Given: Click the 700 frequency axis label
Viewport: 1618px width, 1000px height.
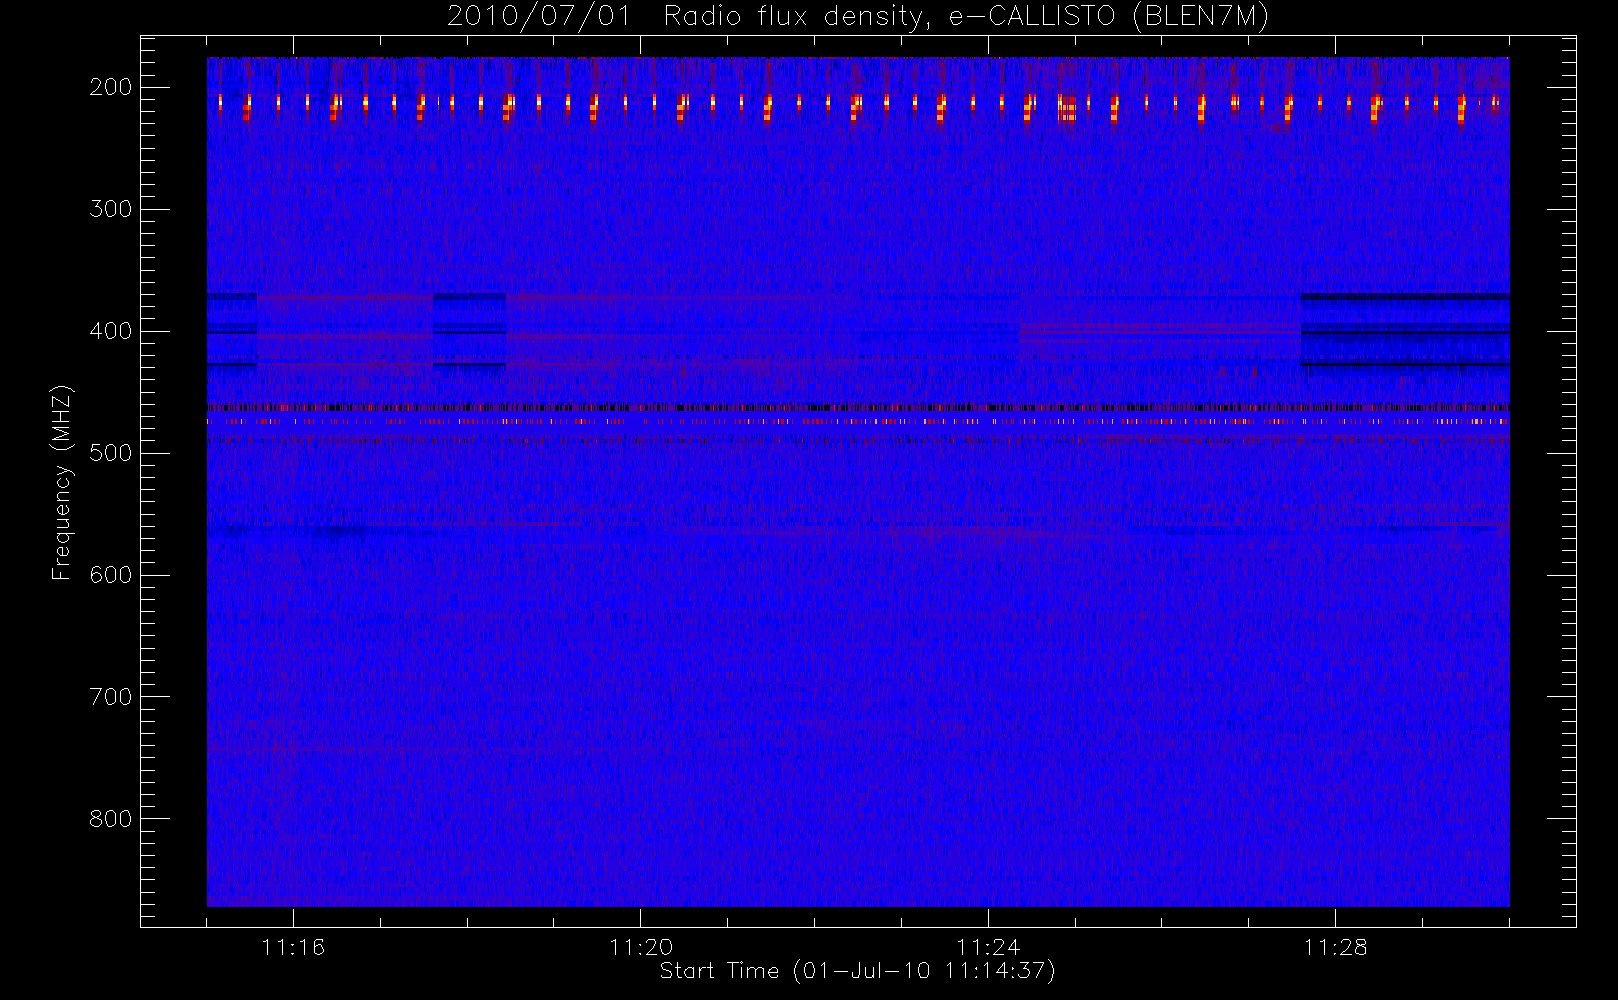Looking at the screenshot, I should pos(111,697).
